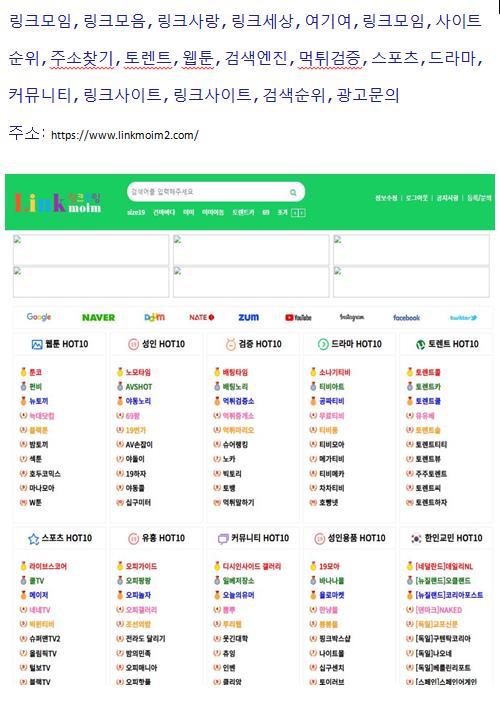Open the Daum logo shortcut

pos(155,317)
